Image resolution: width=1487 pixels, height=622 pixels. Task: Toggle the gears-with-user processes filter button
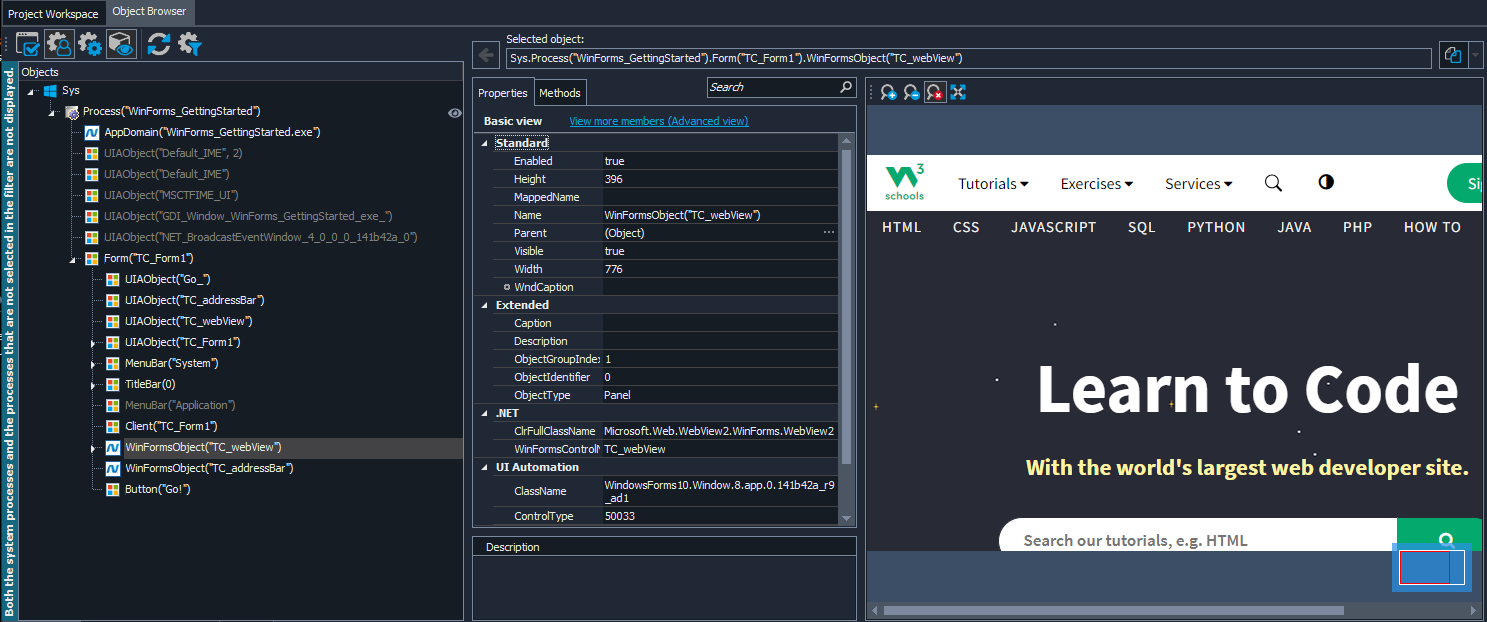click(x=59, y=44)
